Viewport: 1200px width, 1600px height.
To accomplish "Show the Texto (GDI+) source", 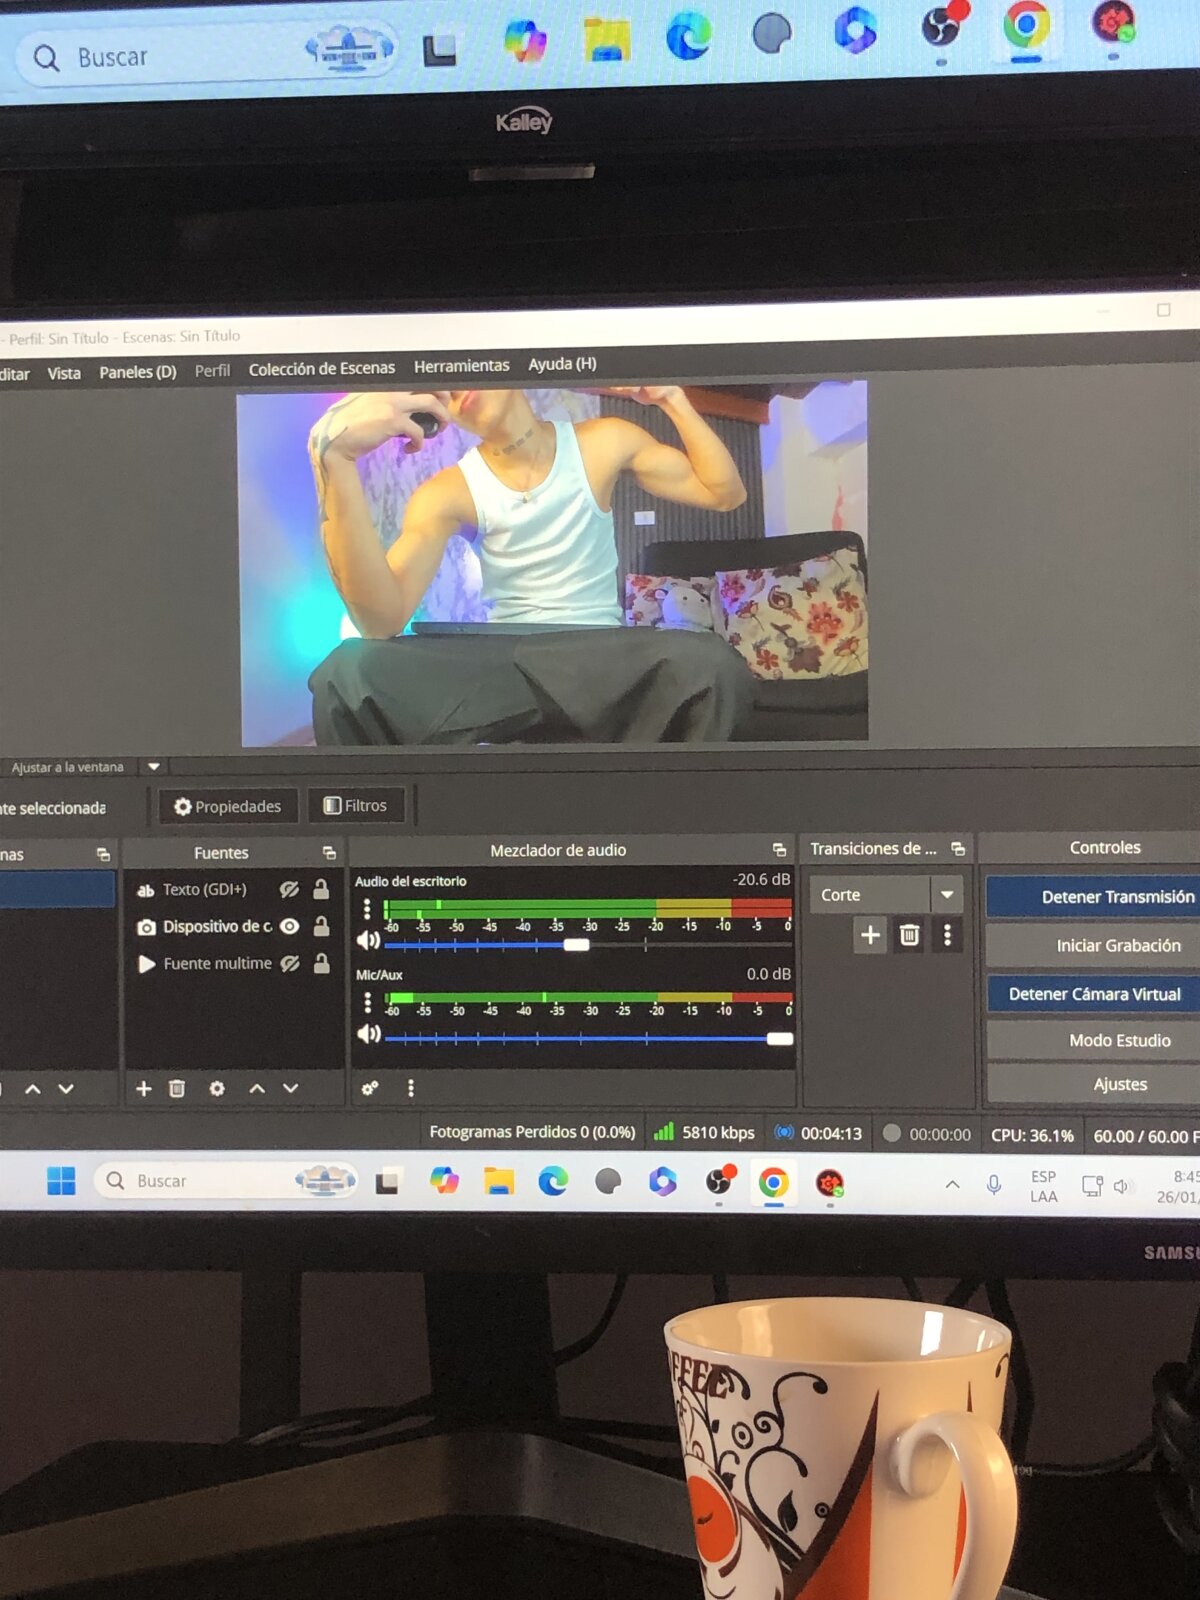I will pyautogui.click(x=290, y=890).
